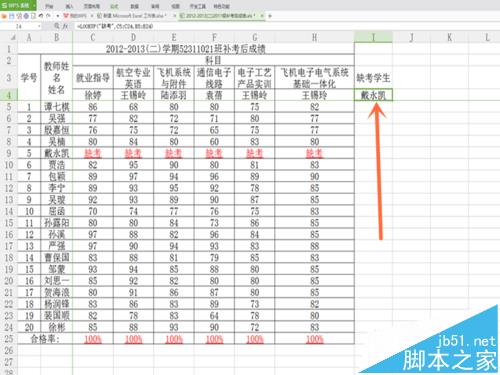The image size is (500, 375).
Task: Click the 电子工艺产品实训 subject header
Action: 254,78
